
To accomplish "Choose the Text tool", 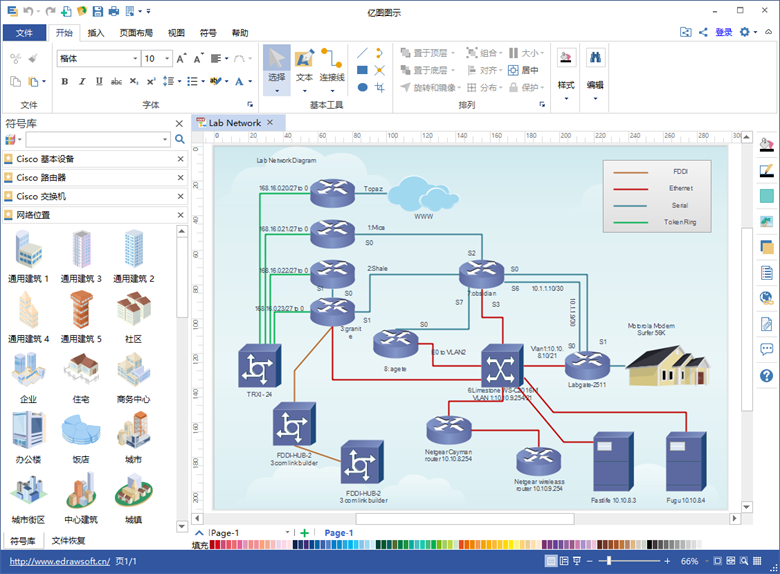I will 304,70.
